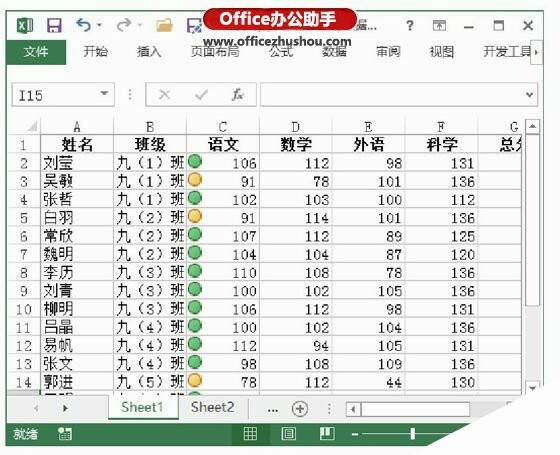Image resolution: width=560 pixels, height=455 pixels.
Task: Switch to Sheet1 tab
Action: 142,407
